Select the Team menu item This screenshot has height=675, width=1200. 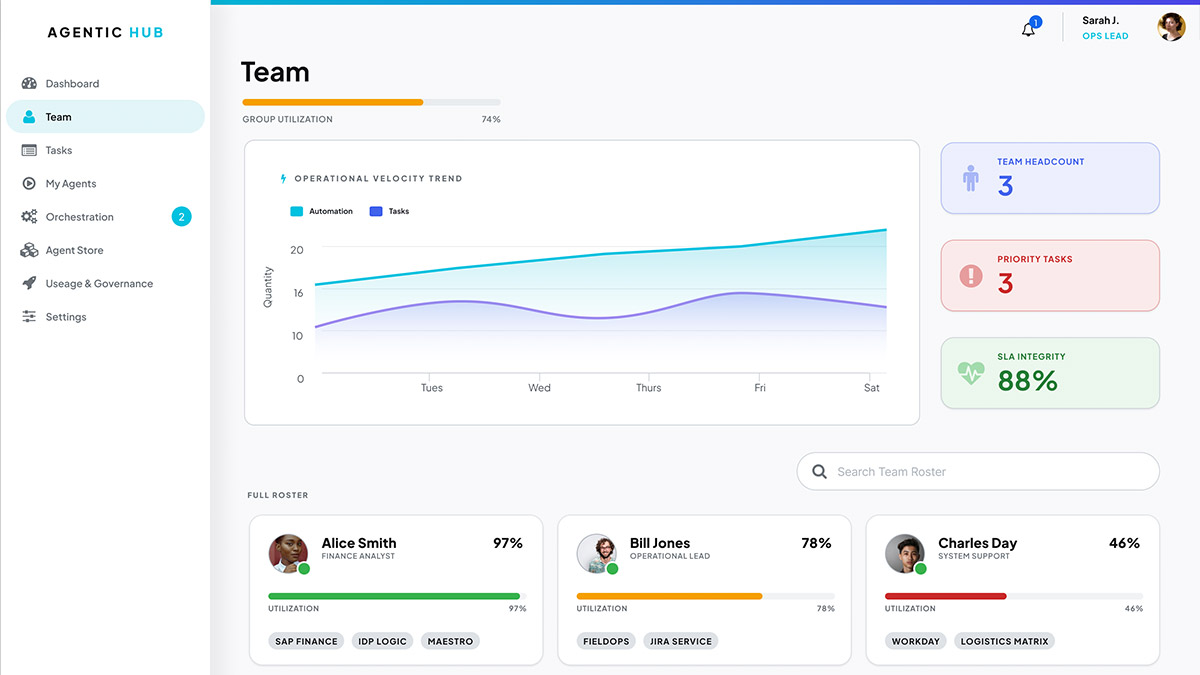[105, 117]
